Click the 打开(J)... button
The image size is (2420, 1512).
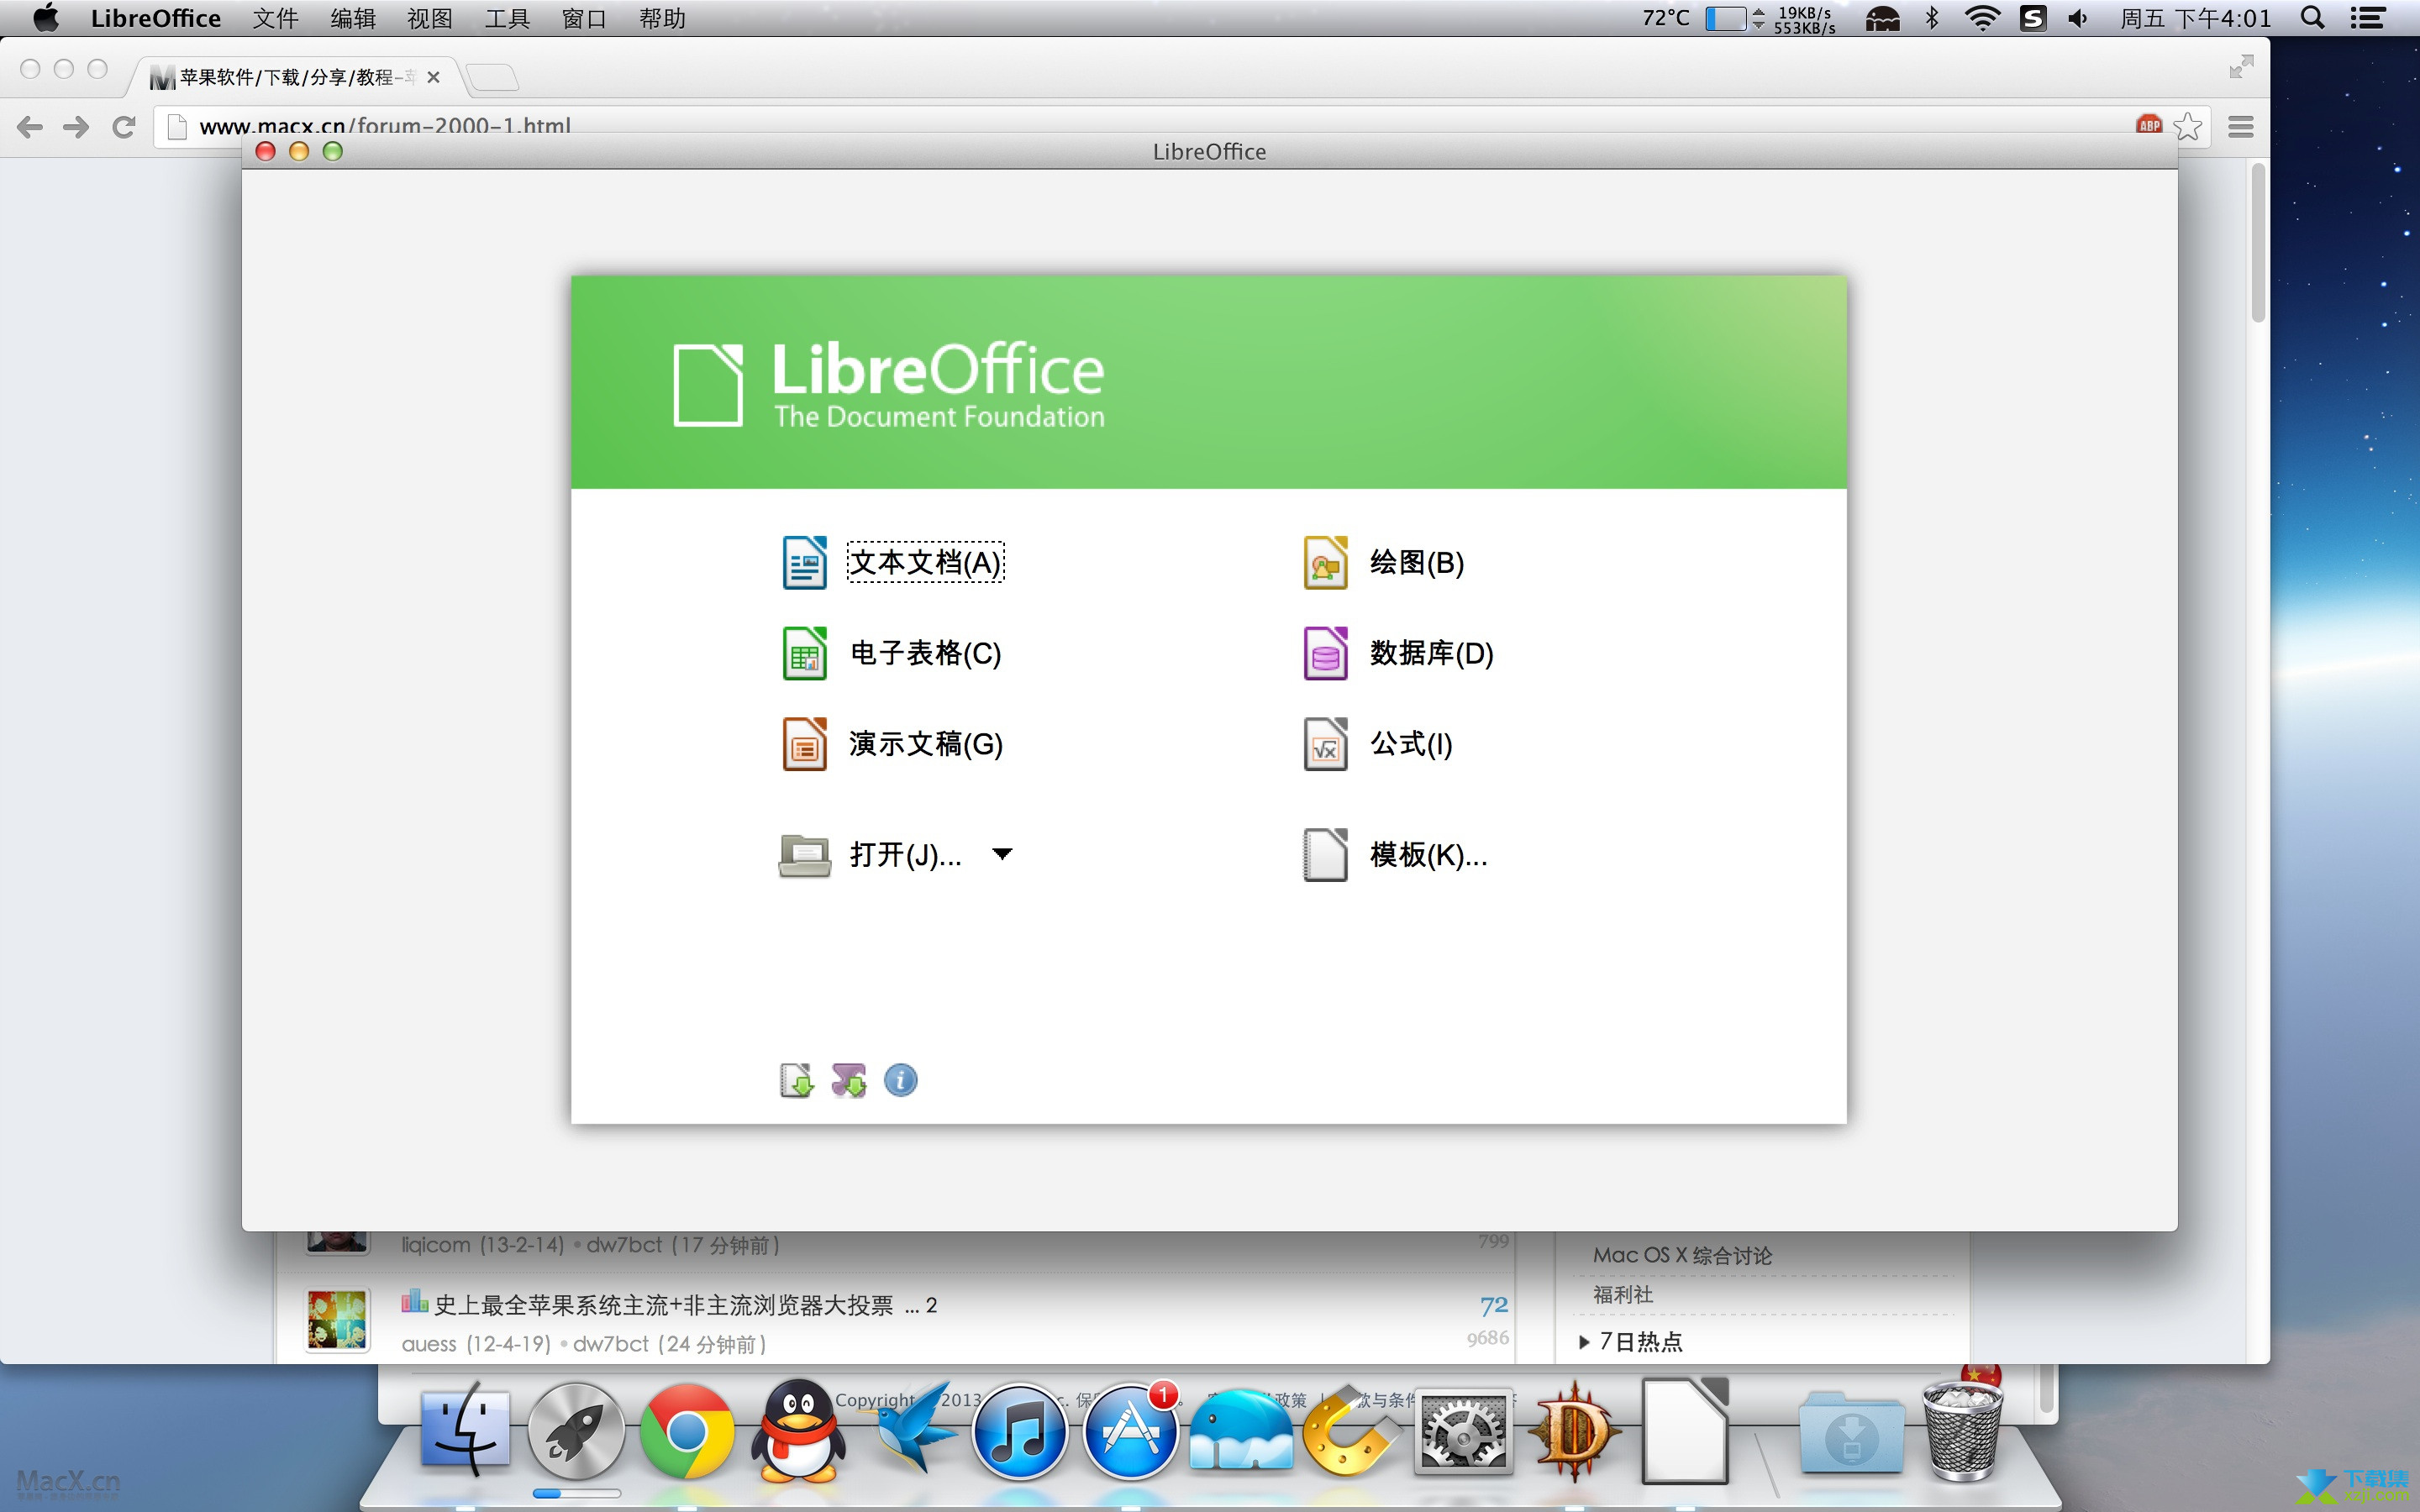click(x=905, y=855)
